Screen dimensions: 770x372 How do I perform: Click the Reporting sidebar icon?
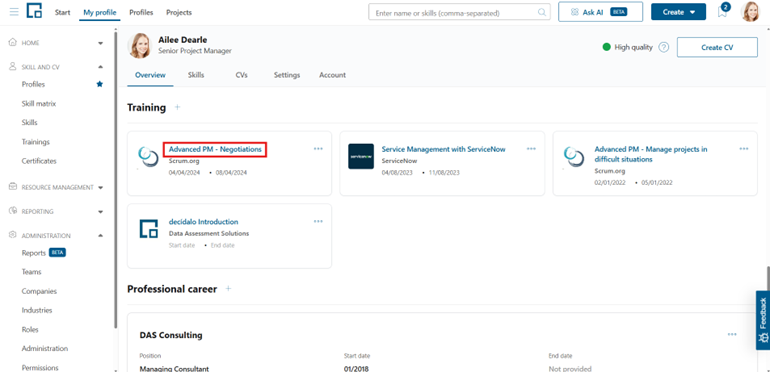(x=13, y=211)
